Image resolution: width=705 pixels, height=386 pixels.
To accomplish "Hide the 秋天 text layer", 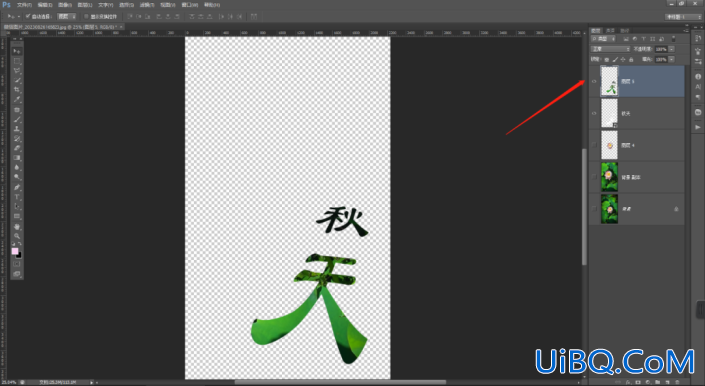I will tap(594, 113).
